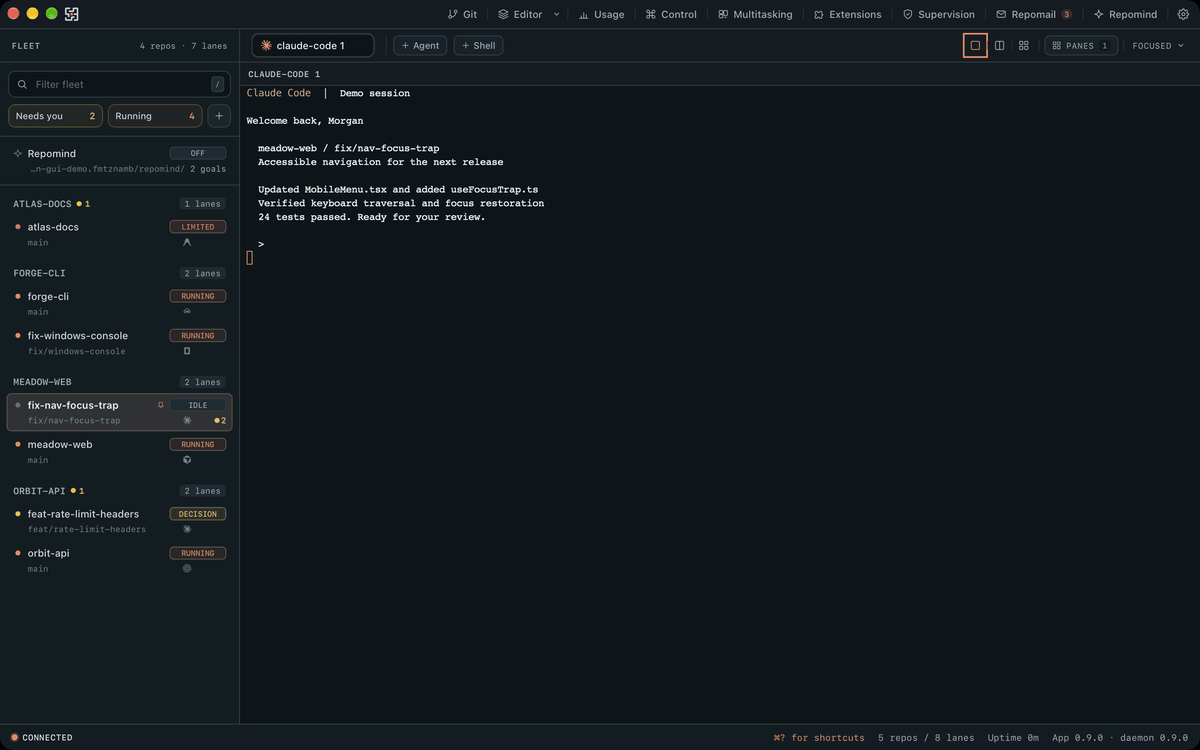Screen dimensions: 1200x750
Task: Focus the Filter fleet search field
Action: pos(119,84)
